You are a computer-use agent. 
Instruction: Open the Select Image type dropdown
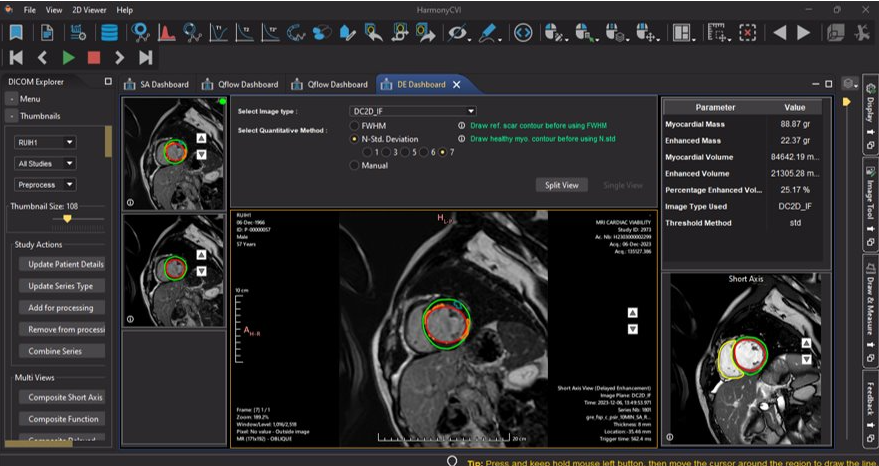412,111
